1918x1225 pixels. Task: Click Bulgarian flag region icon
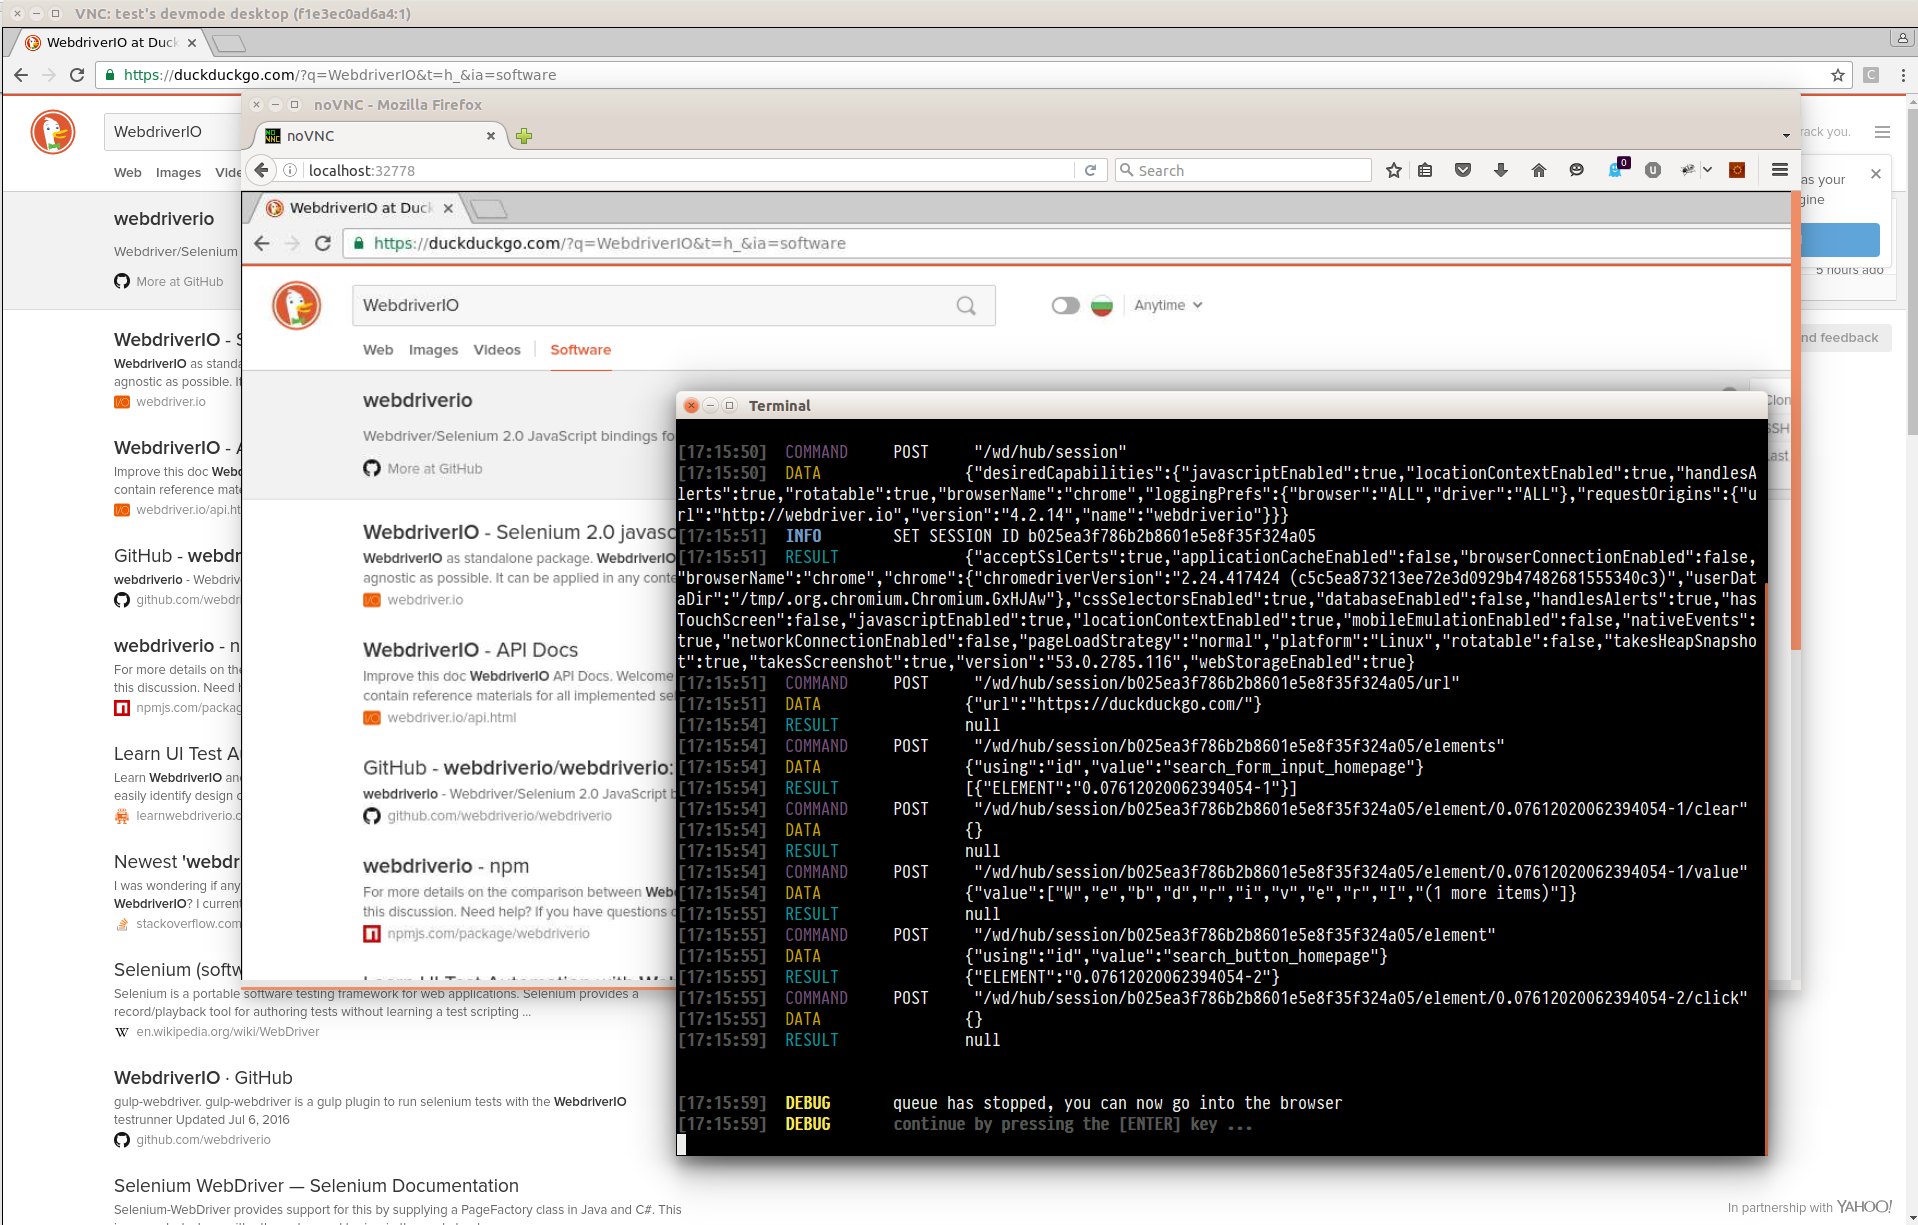(1102, 305)
